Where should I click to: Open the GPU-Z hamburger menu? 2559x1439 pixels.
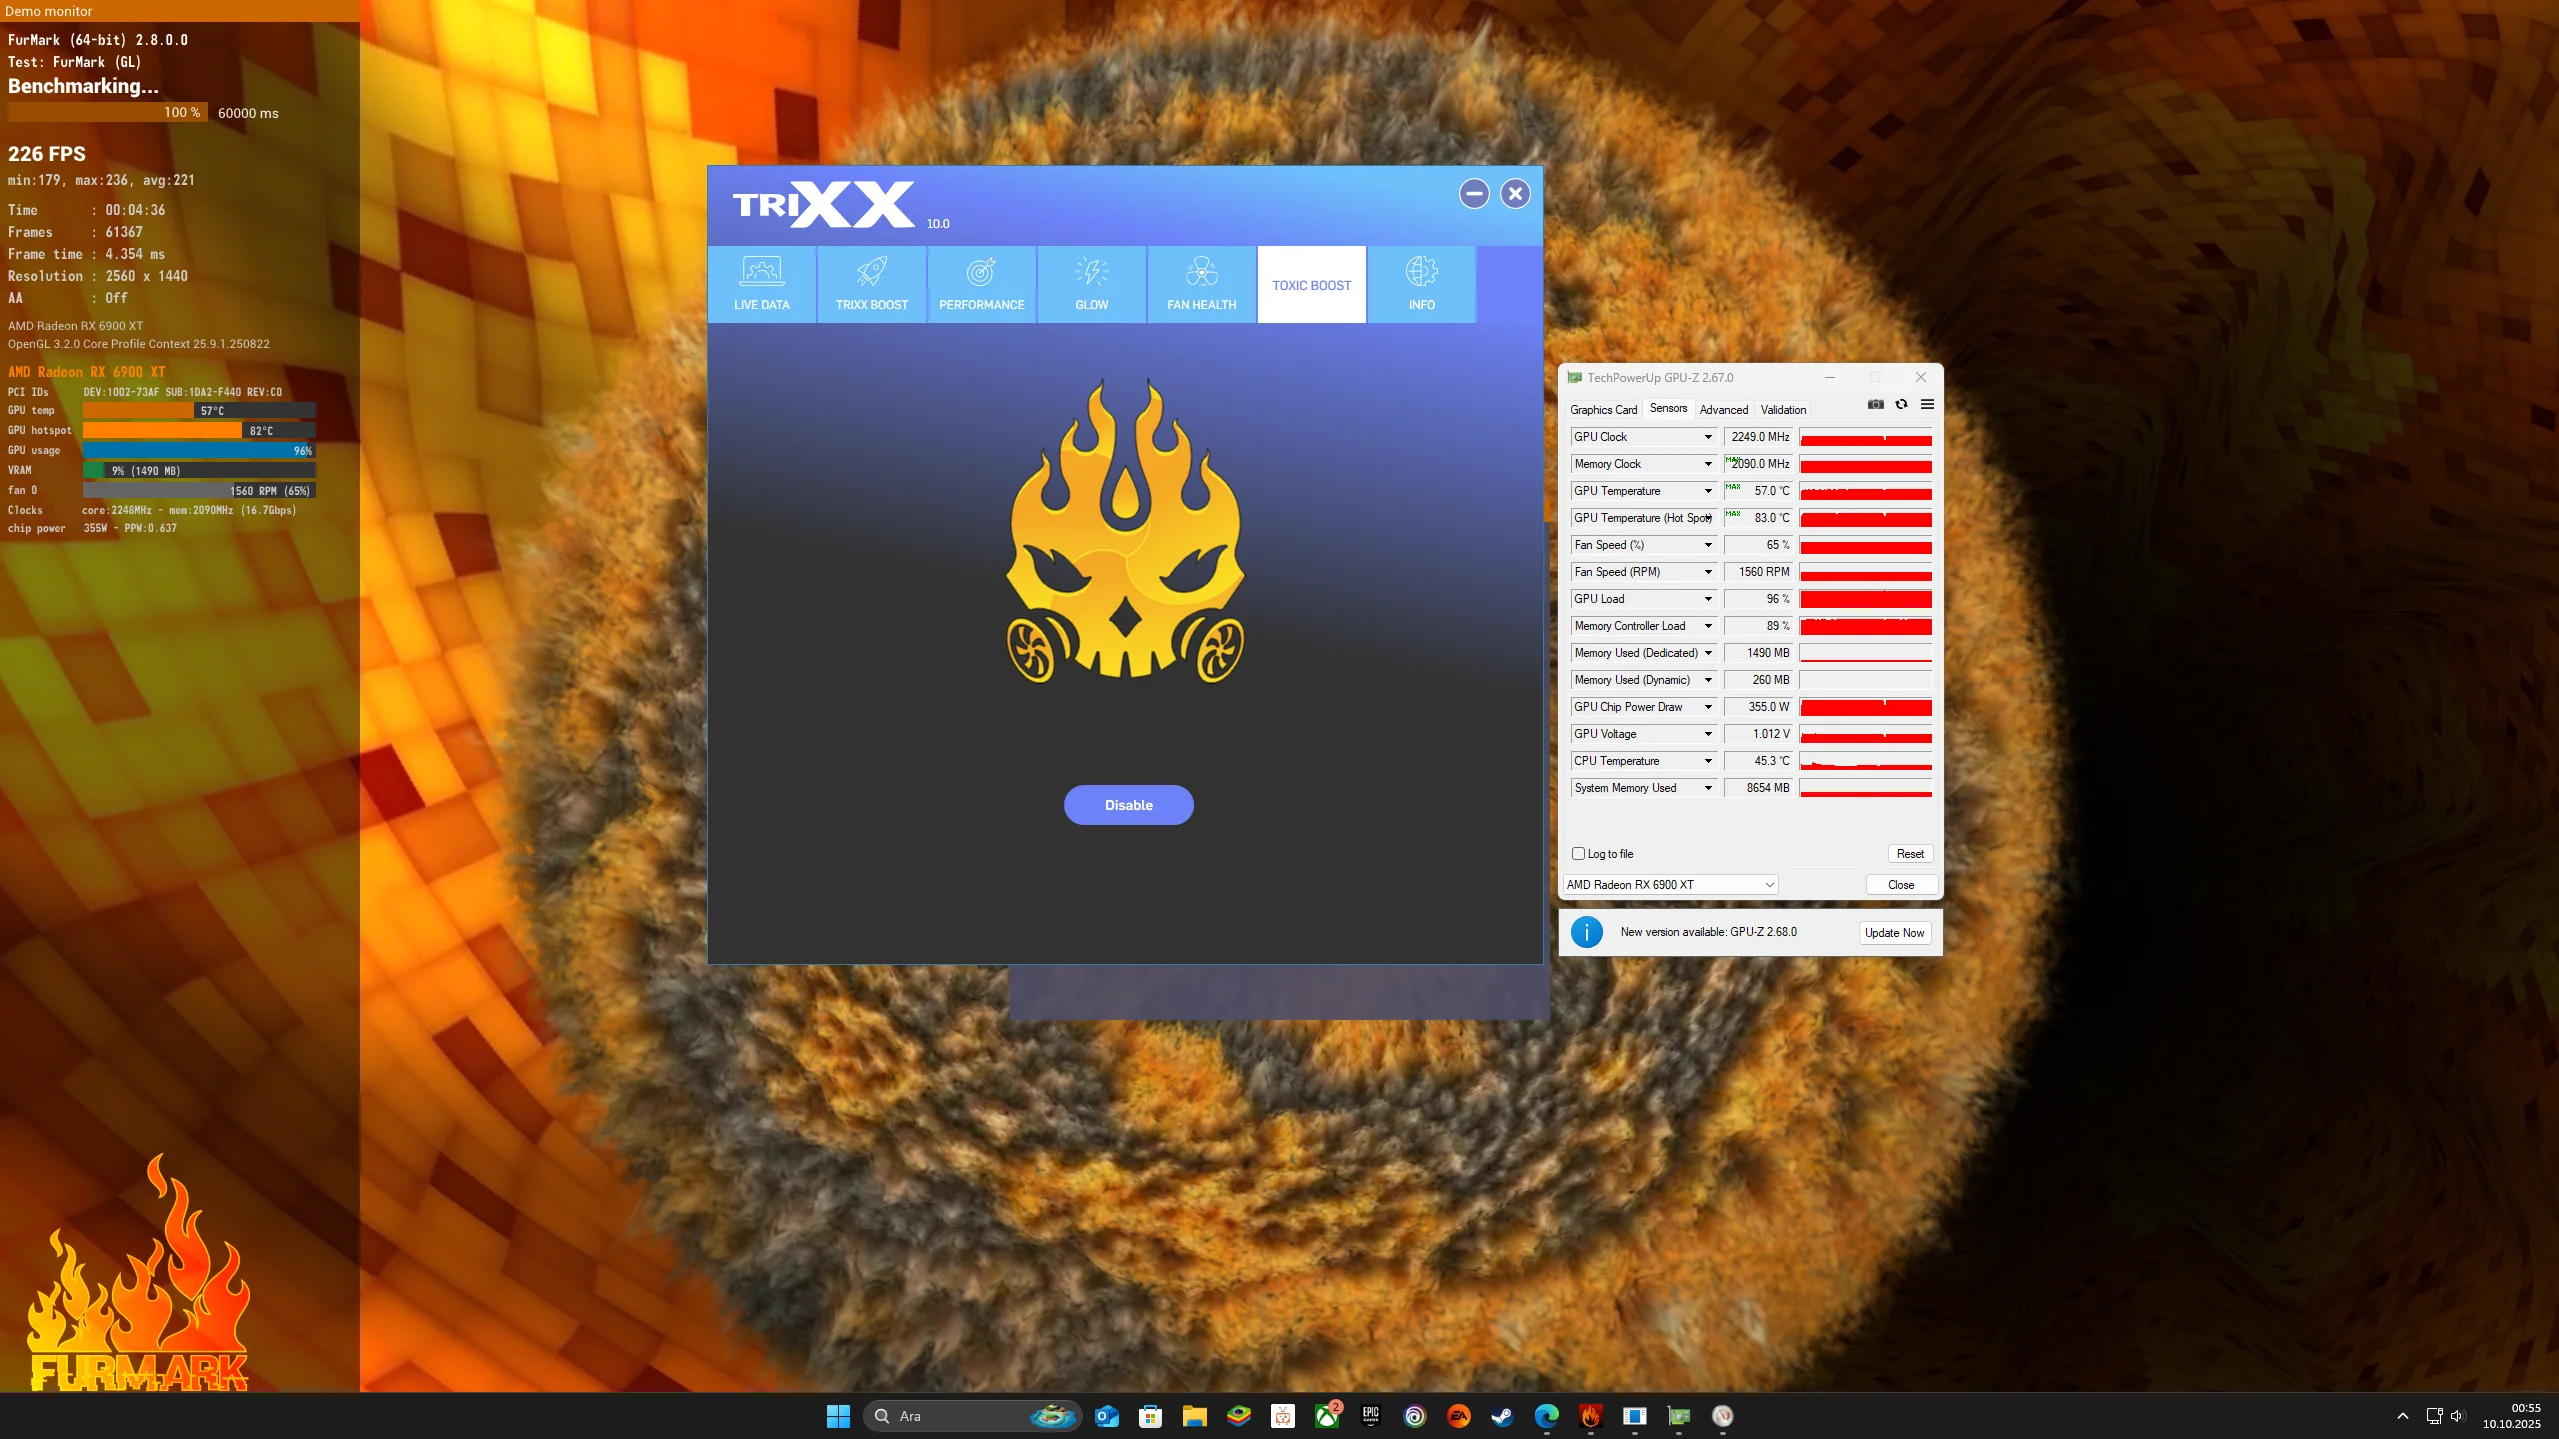pyautogui.click(x=1927, y=405)
